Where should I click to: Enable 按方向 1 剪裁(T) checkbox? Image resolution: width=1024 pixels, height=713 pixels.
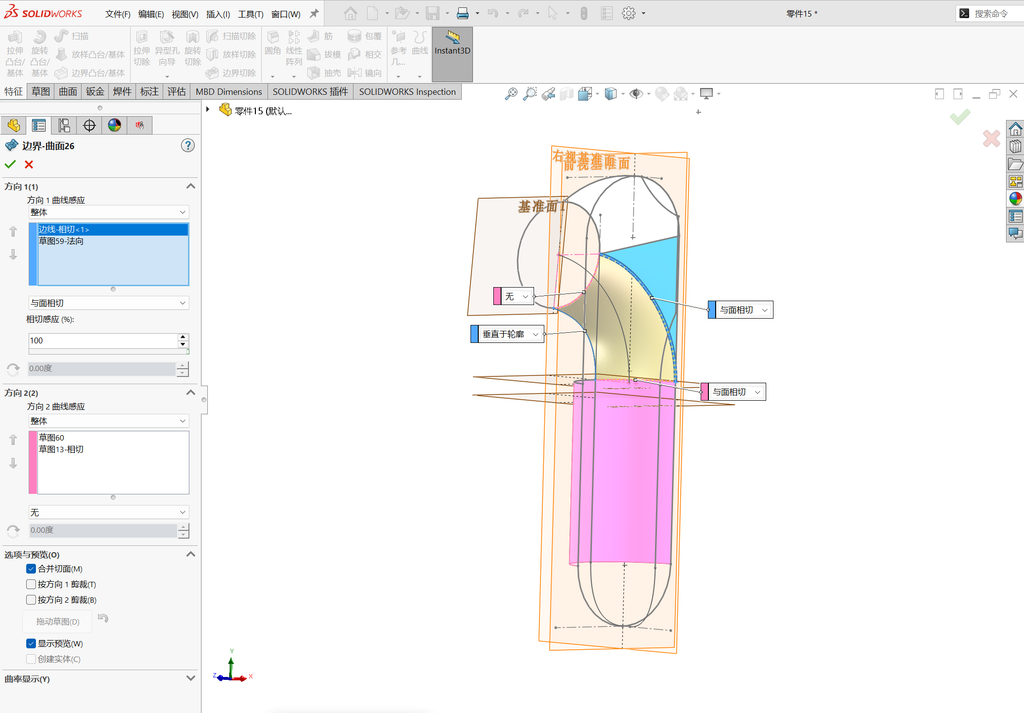point(31,584)
